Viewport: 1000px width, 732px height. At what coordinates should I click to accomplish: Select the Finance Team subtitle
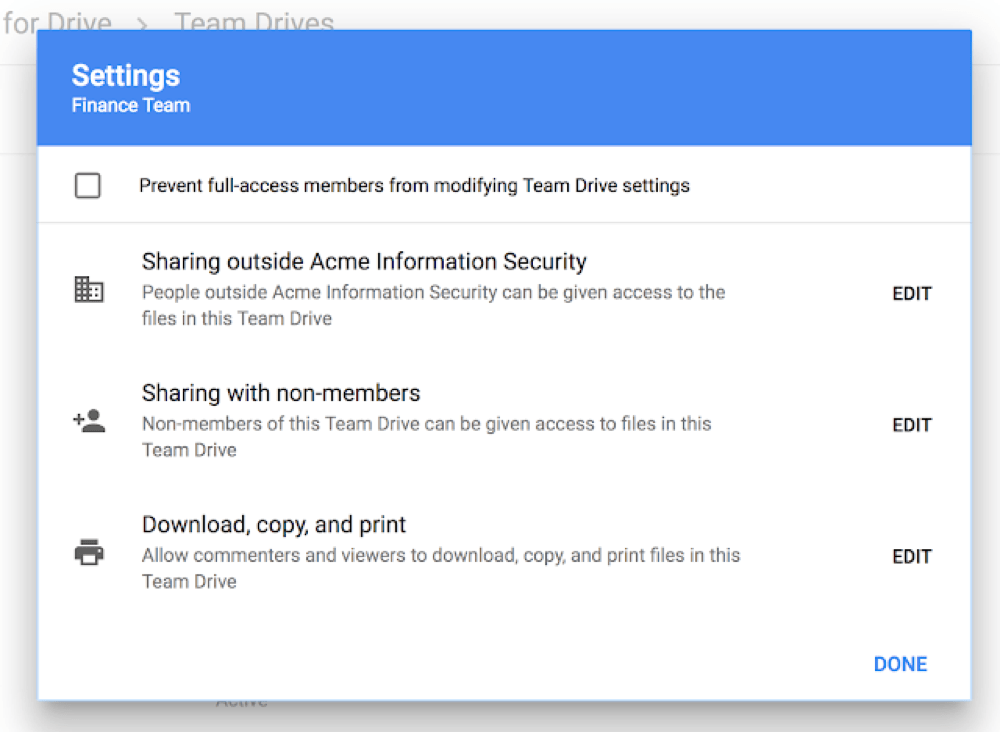pyautogui.click(x=130, y=104)
